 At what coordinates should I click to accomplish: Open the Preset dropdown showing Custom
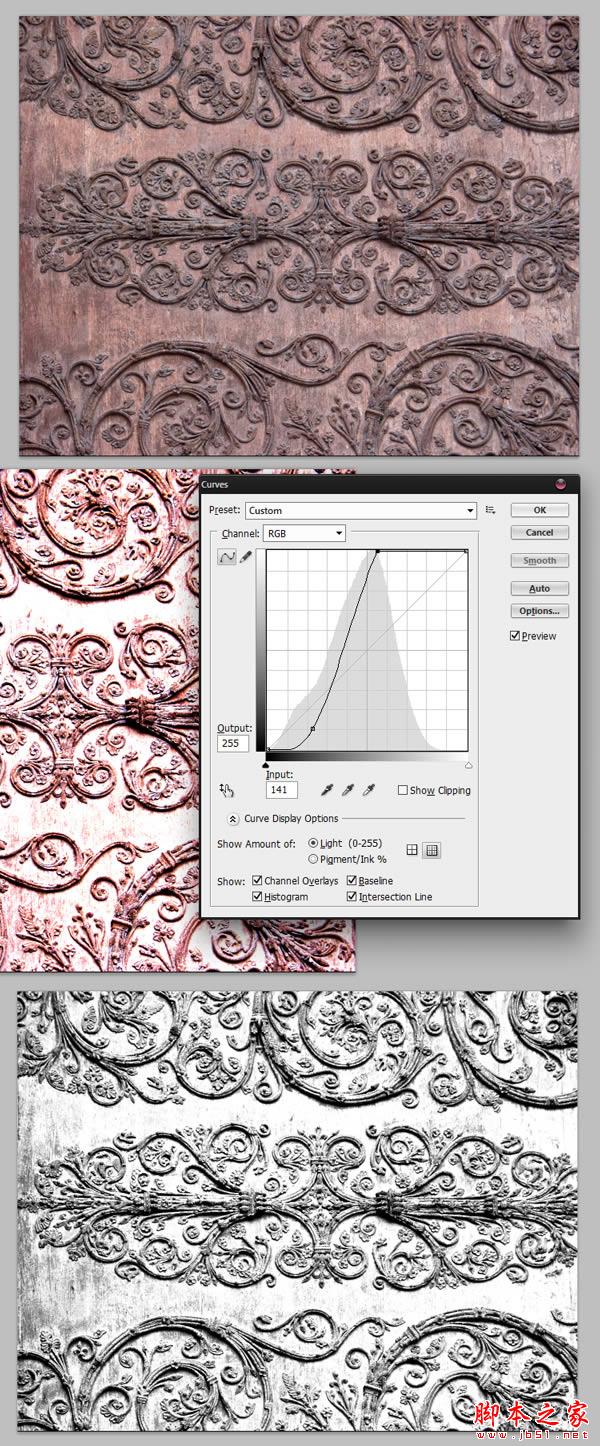[361, 510]
